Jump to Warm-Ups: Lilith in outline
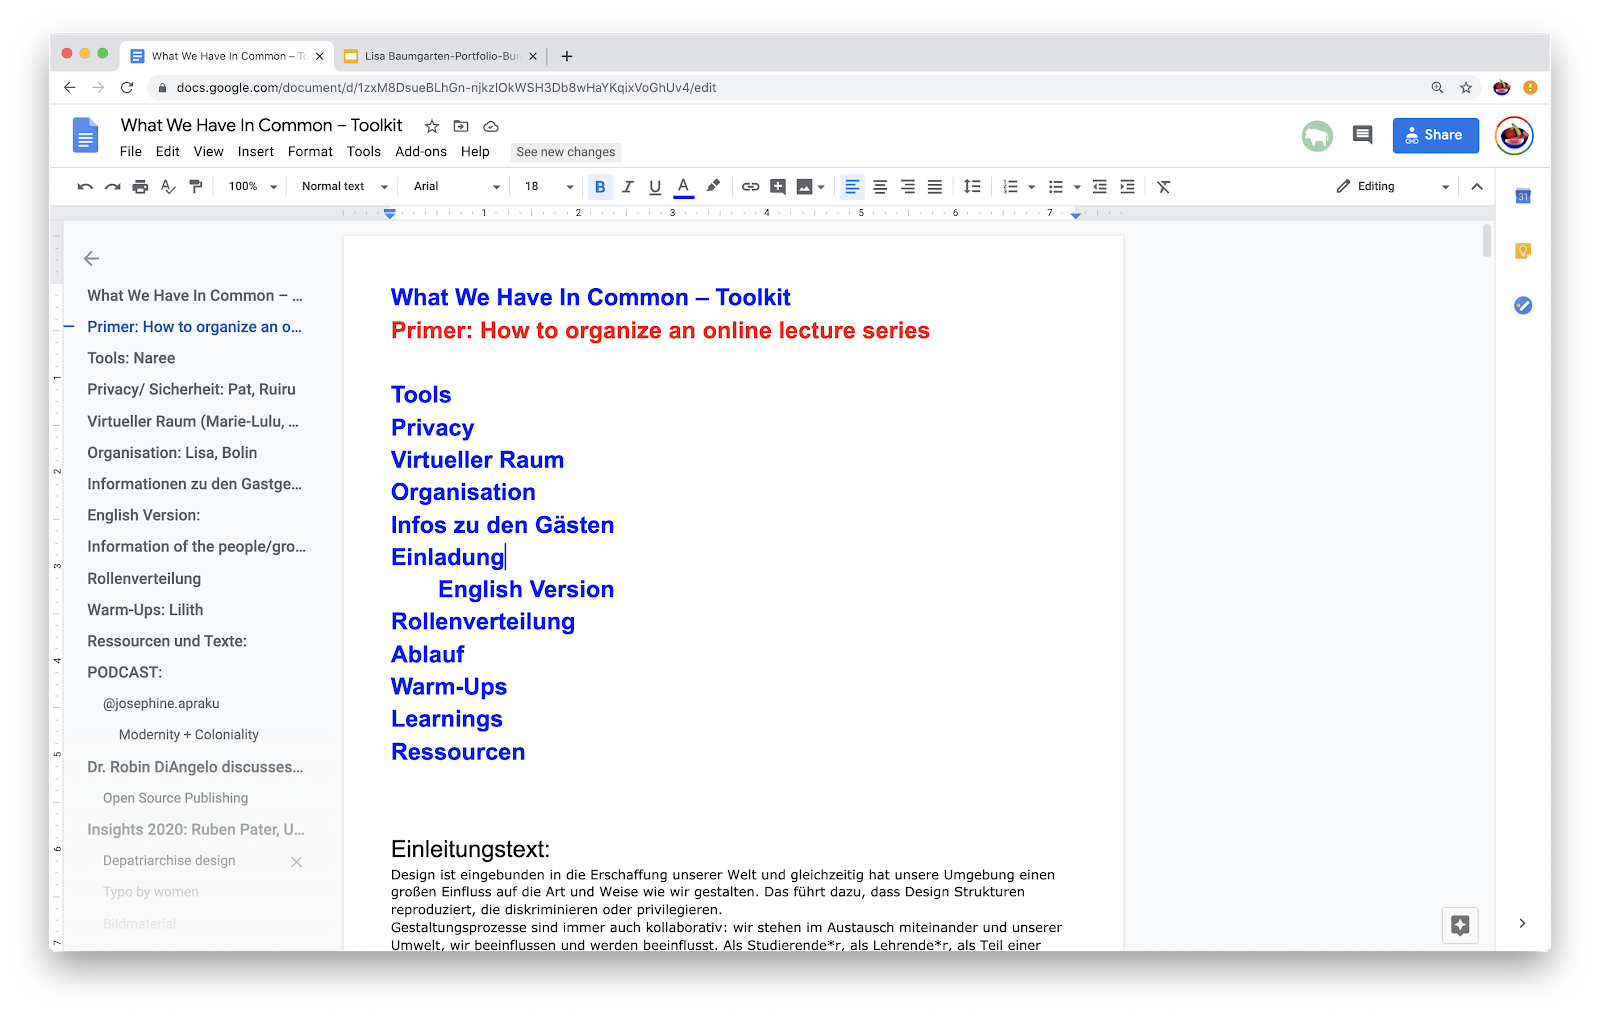 click(145, 610)
